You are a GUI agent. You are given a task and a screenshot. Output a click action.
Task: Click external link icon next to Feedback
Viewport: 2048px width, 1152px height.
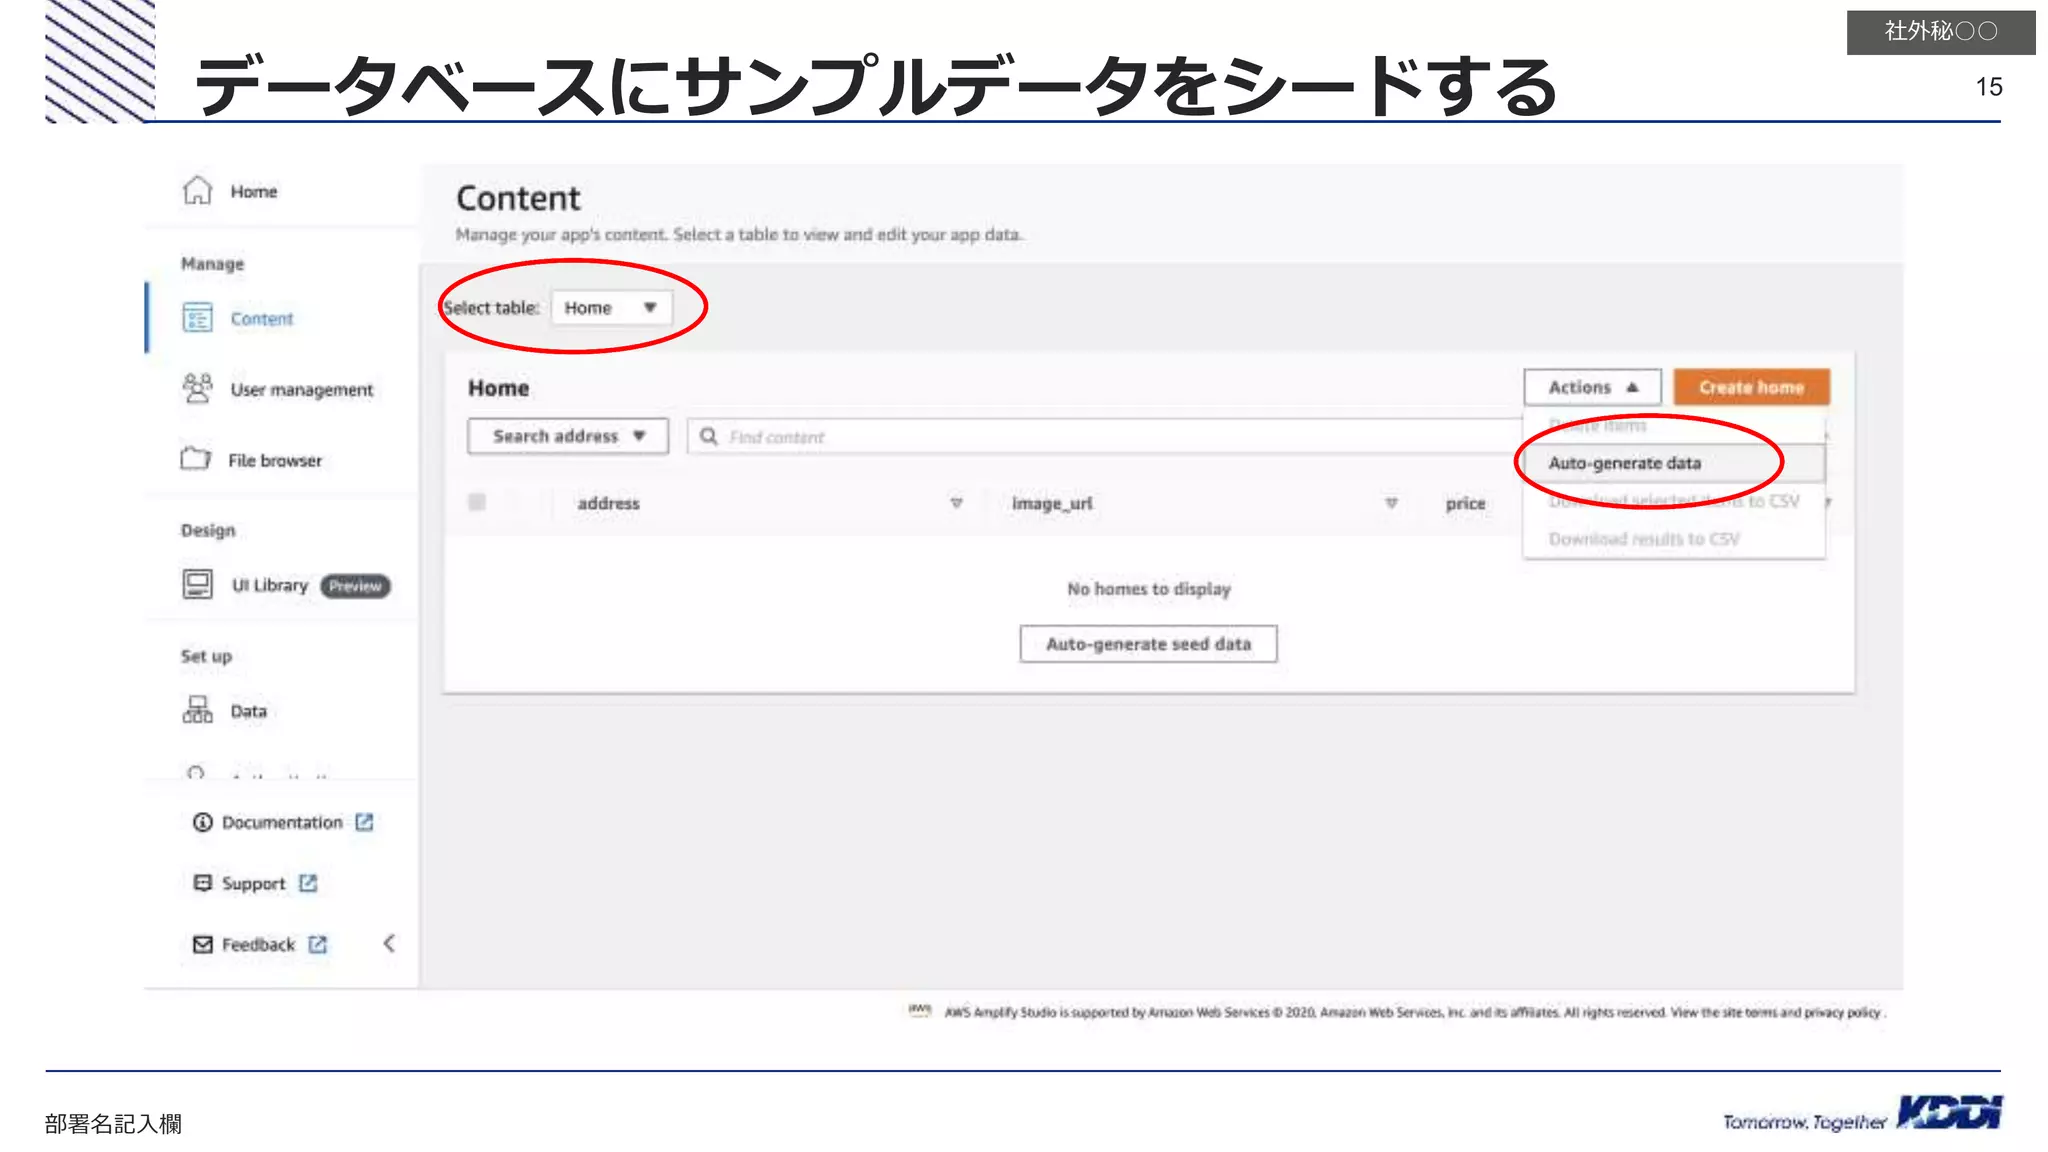(317, 944)
